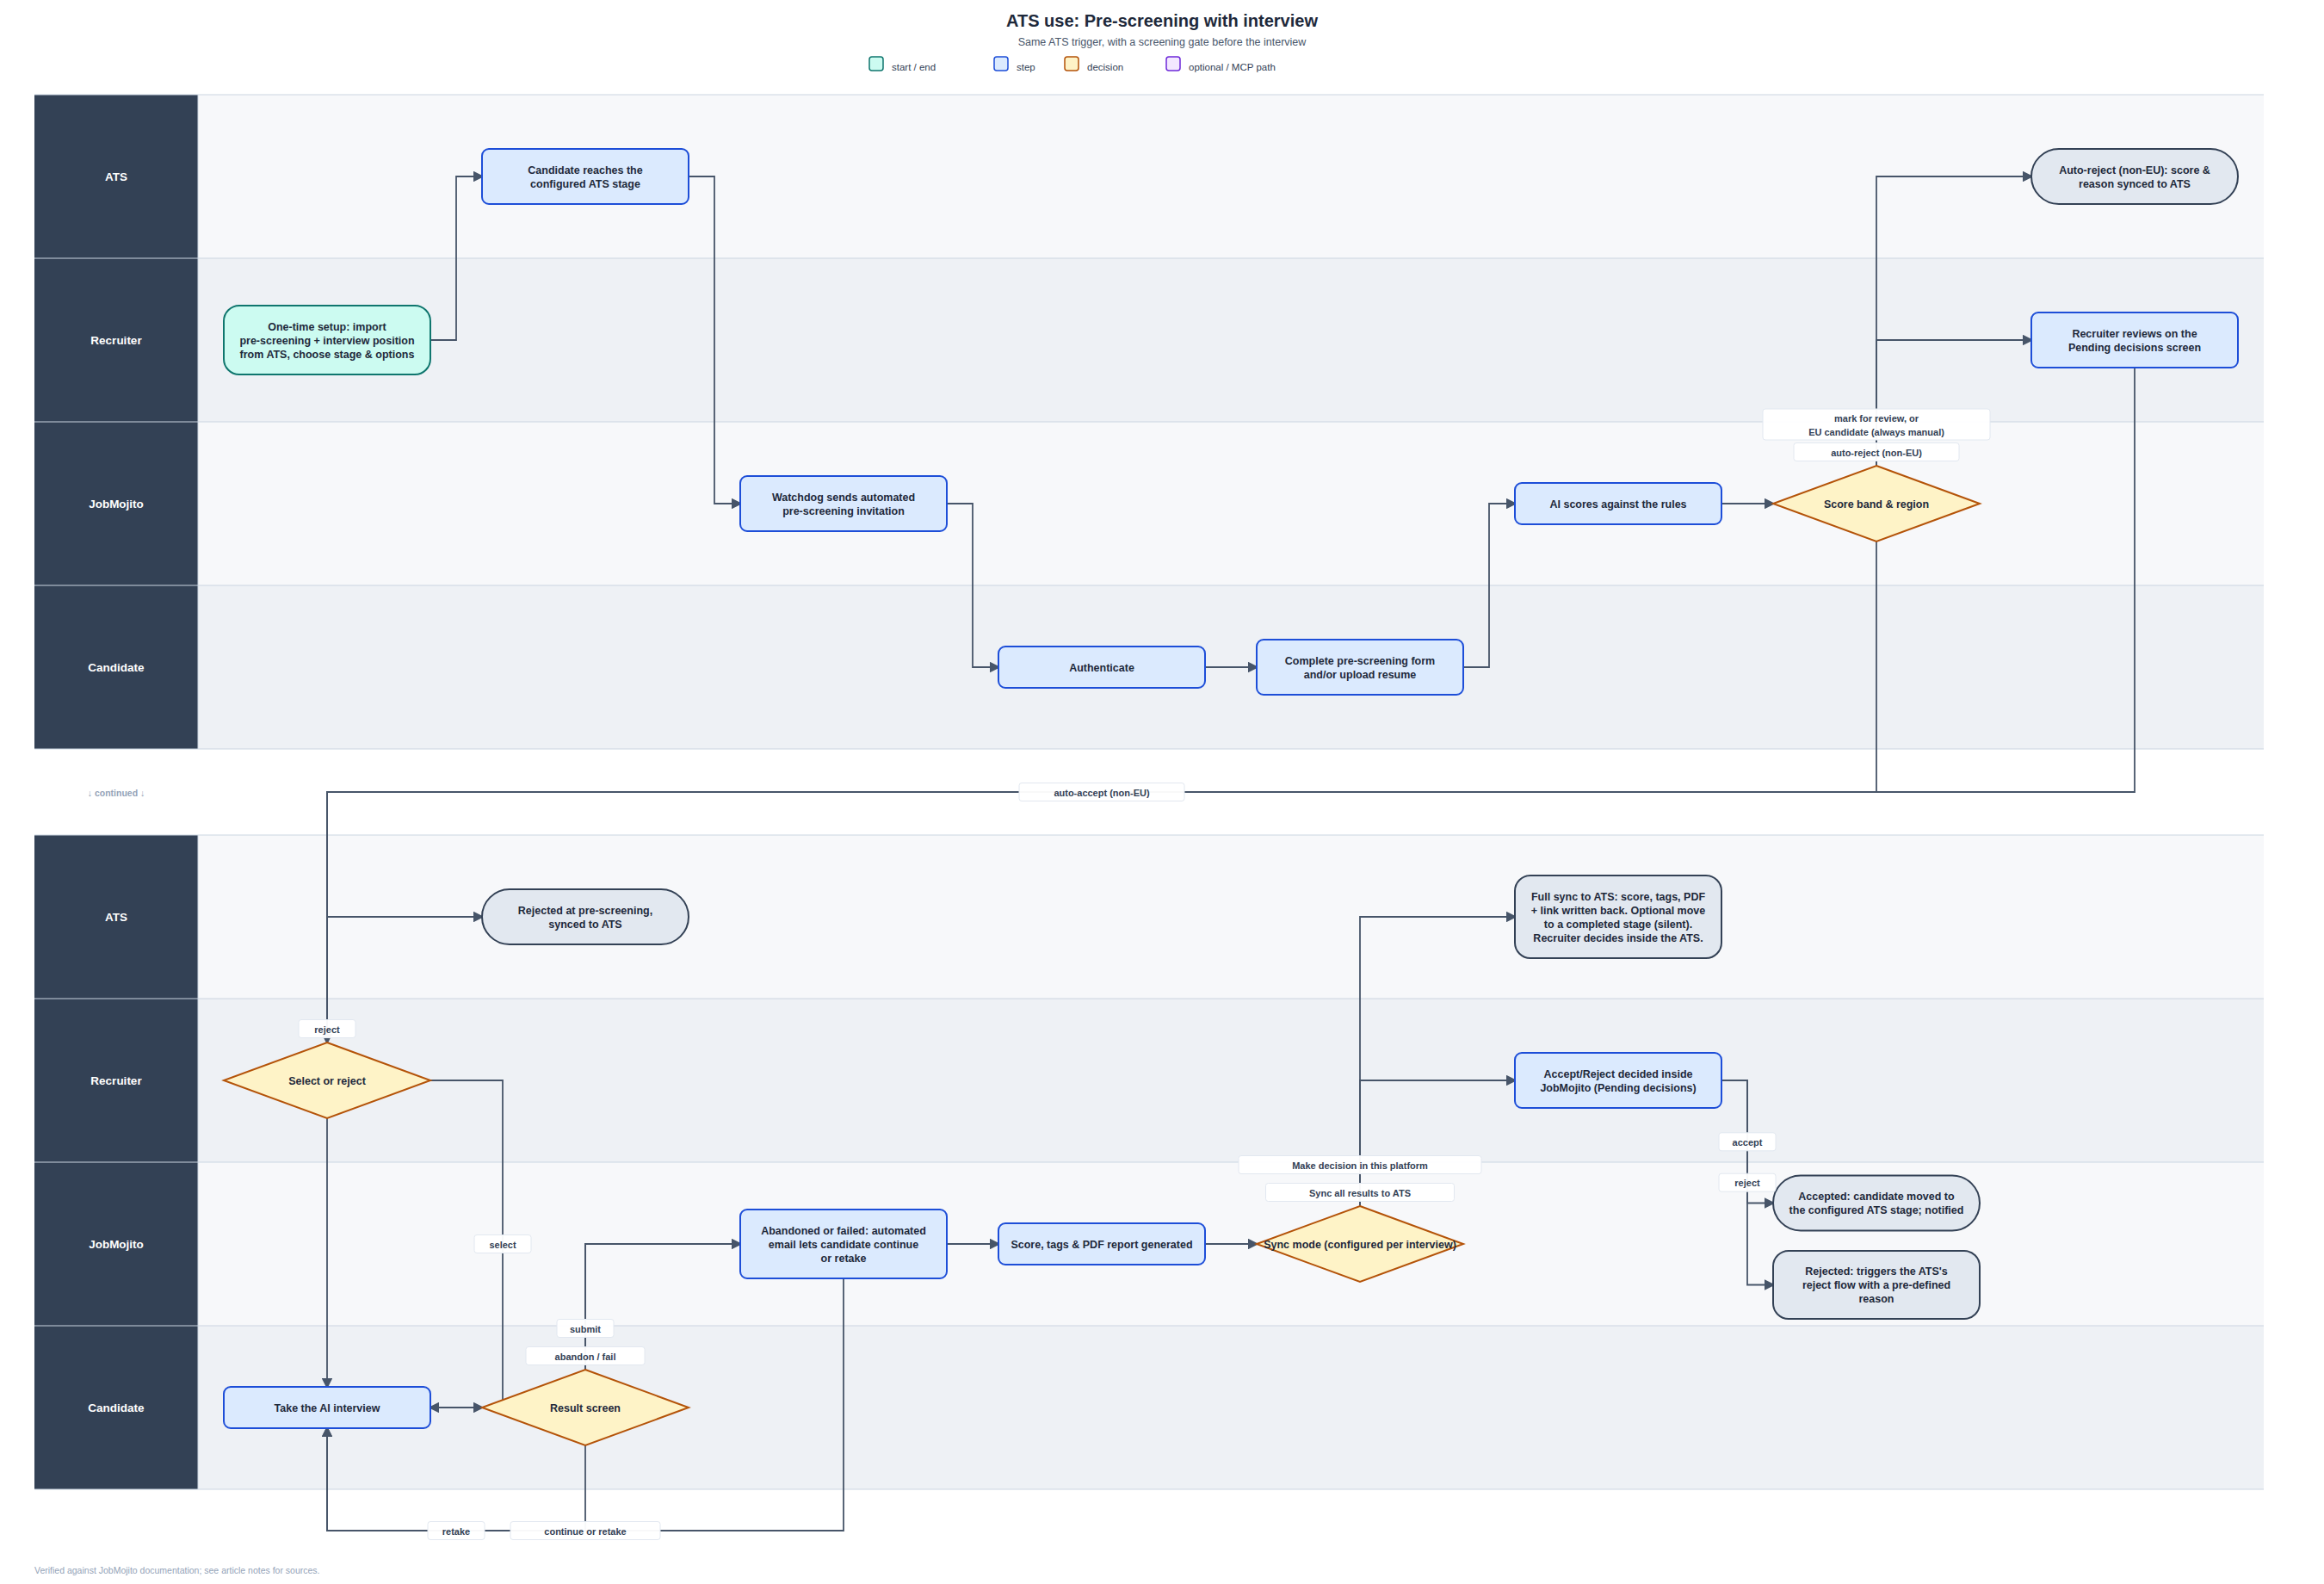
Task: Click the 'mark for review, or EU candidate' label
Action: coord(1876,425)
